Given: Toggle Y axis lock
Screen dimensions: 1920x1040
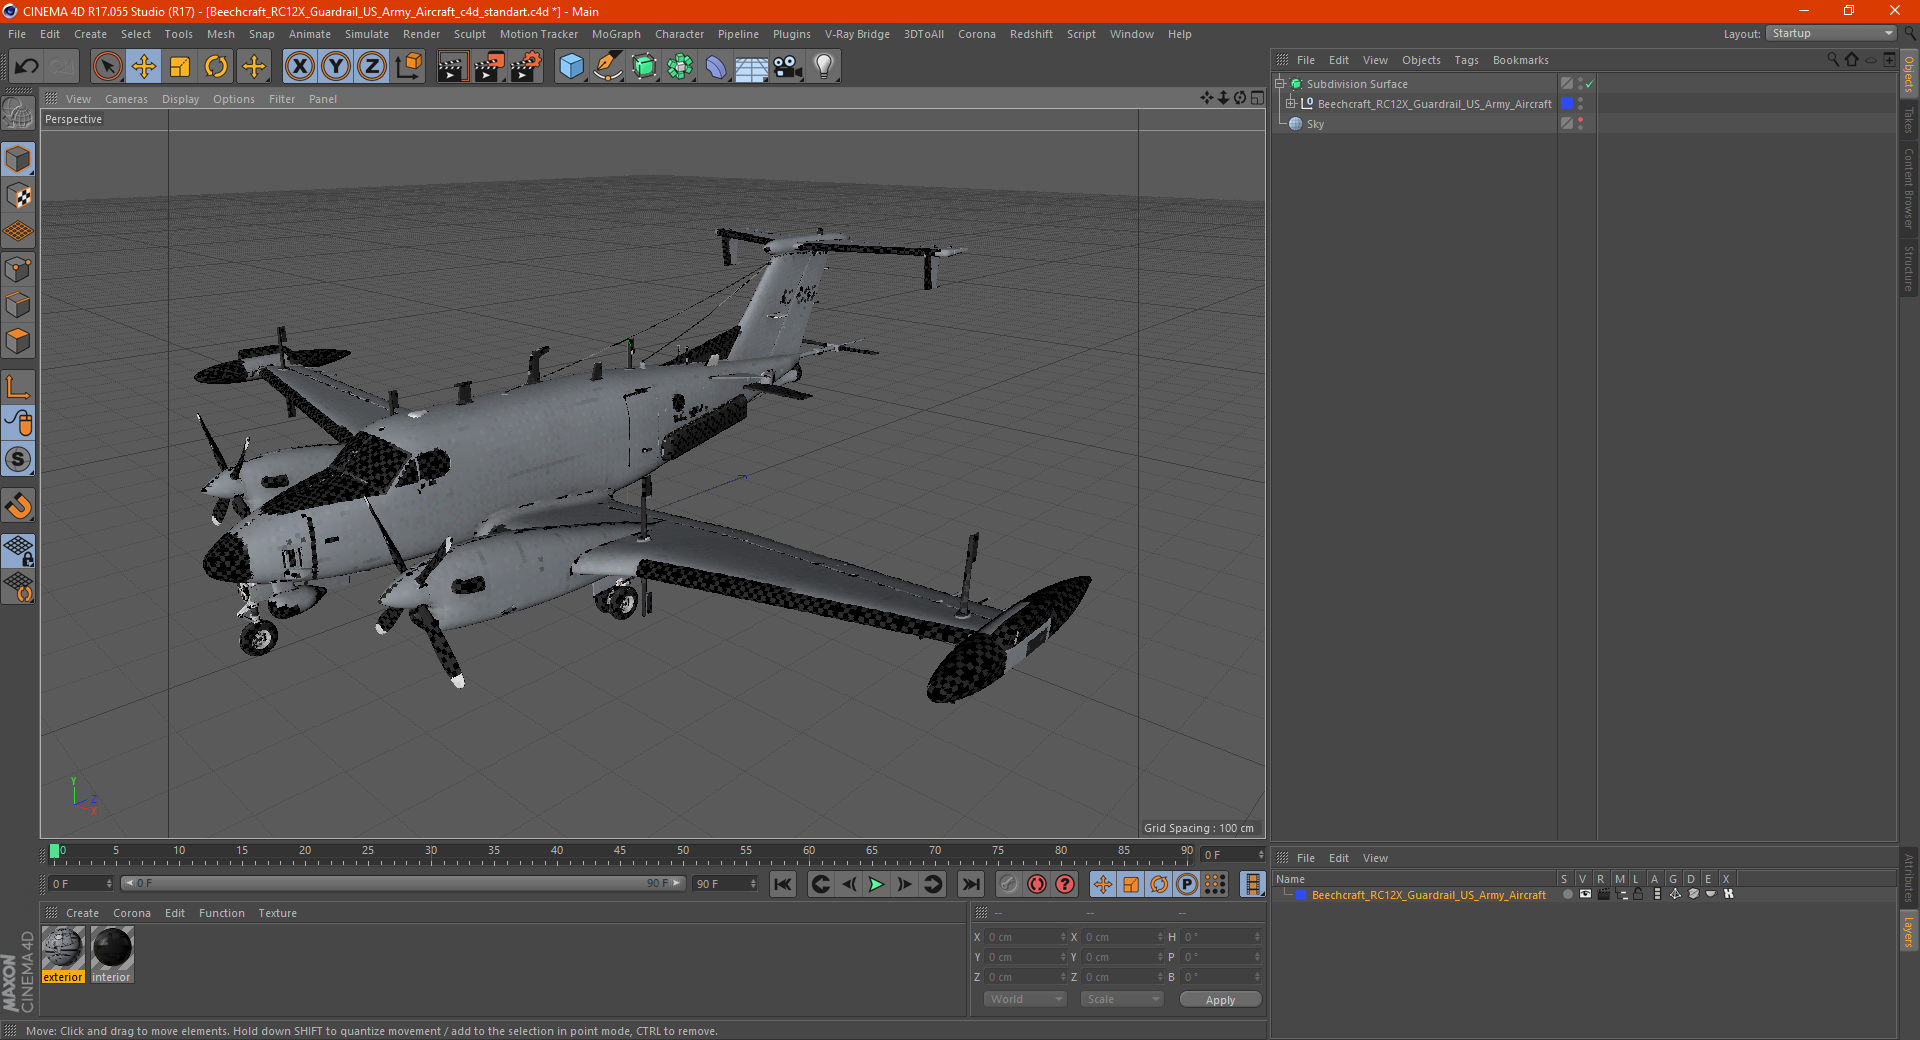Looking at the screenshot, I should point(336,67).
